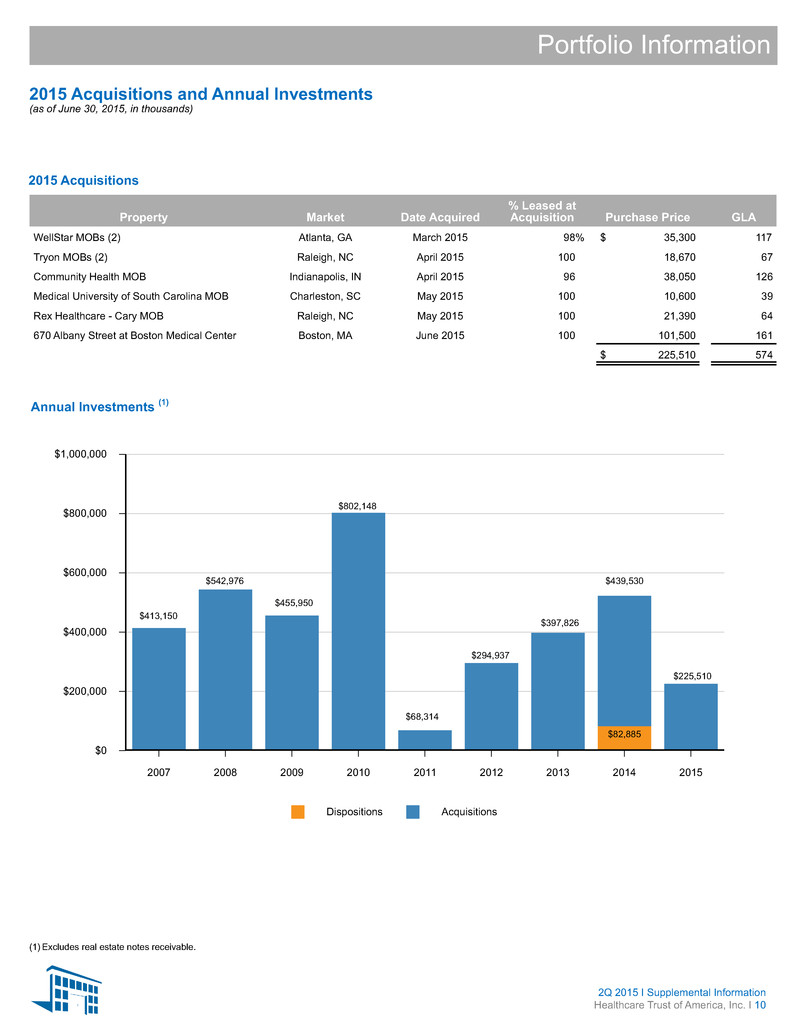Click the orange $82,885 dispositions bar segment

click(x=624, y=737)
